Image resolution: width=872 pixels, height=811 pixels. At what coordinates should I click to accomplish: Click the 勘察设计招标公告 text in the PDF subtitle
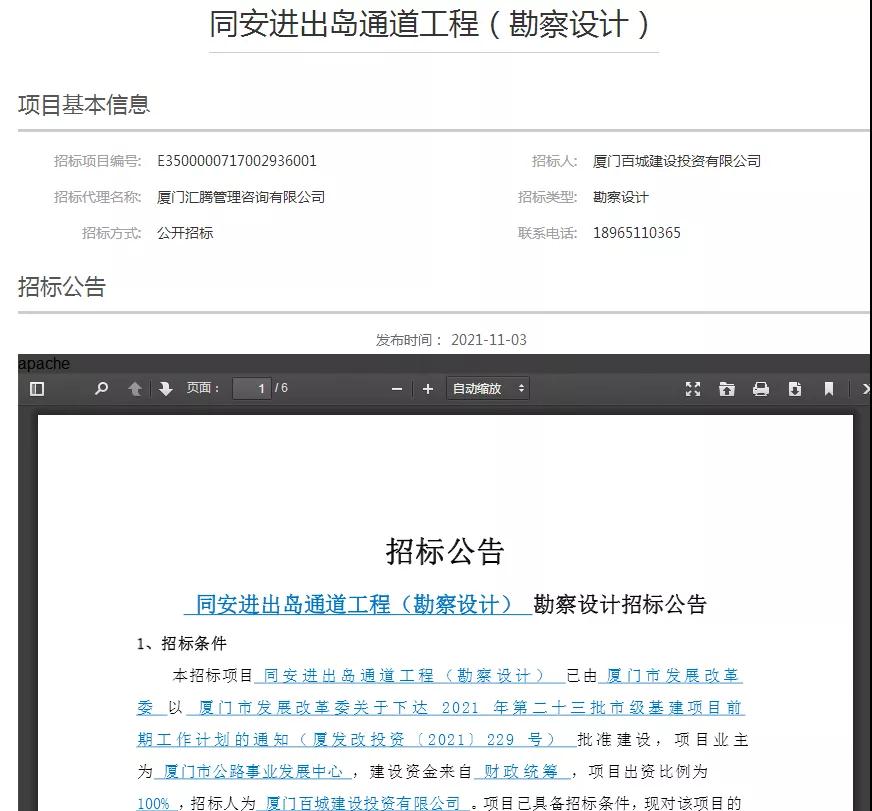[x=620, y=605]
